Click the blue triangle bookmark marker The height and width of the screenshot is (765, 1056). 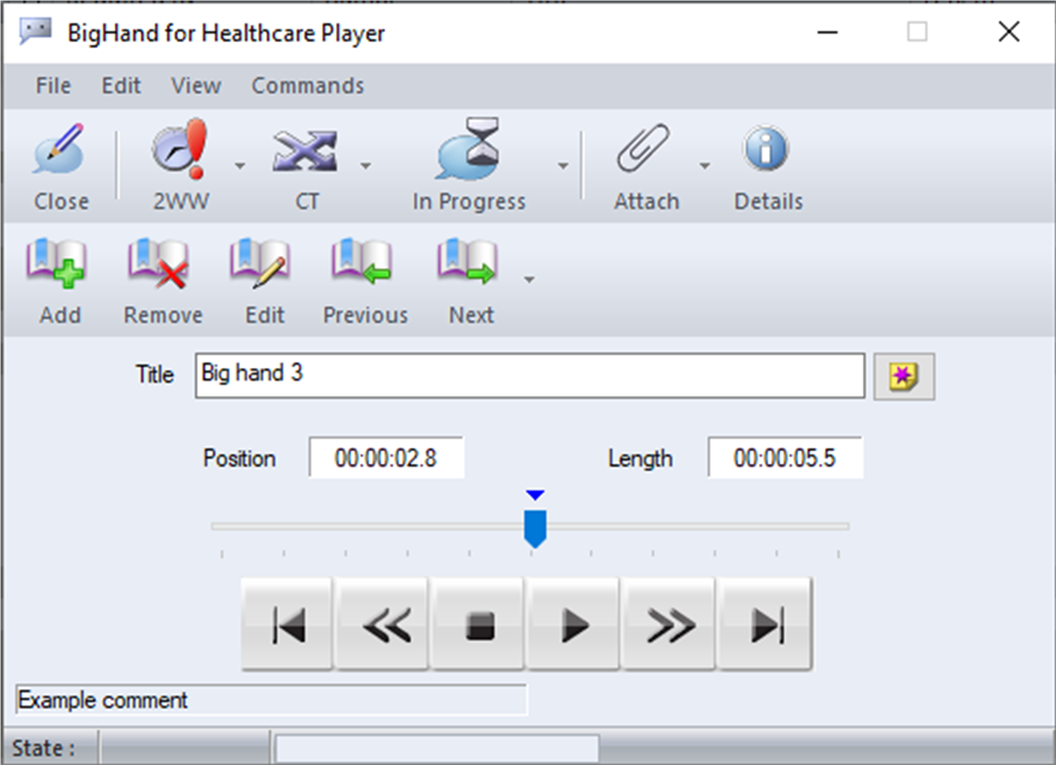coord(535,495)
